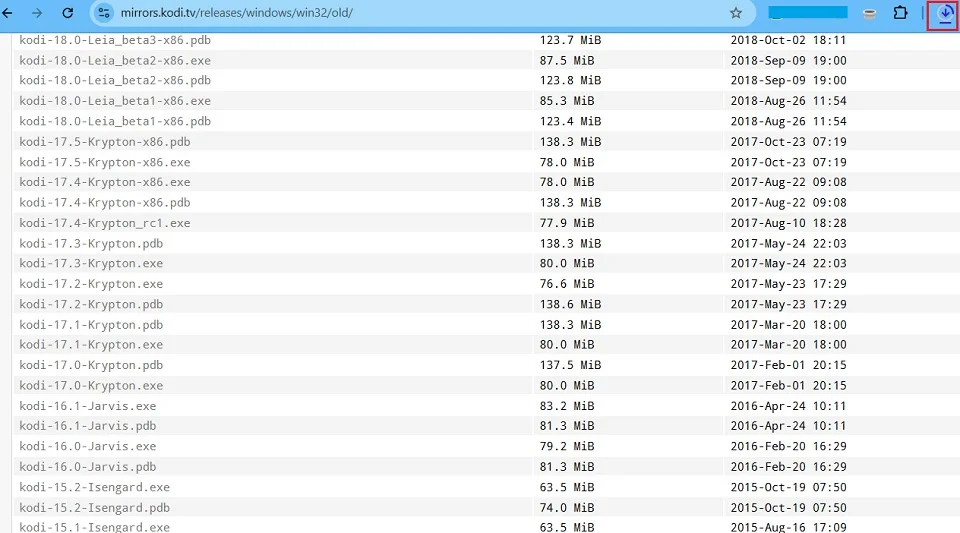Download kodi-17.5-Krypton-x86.exe
Image resolution: width=960 pixels, height=533 pixels.
click(105, 162)
